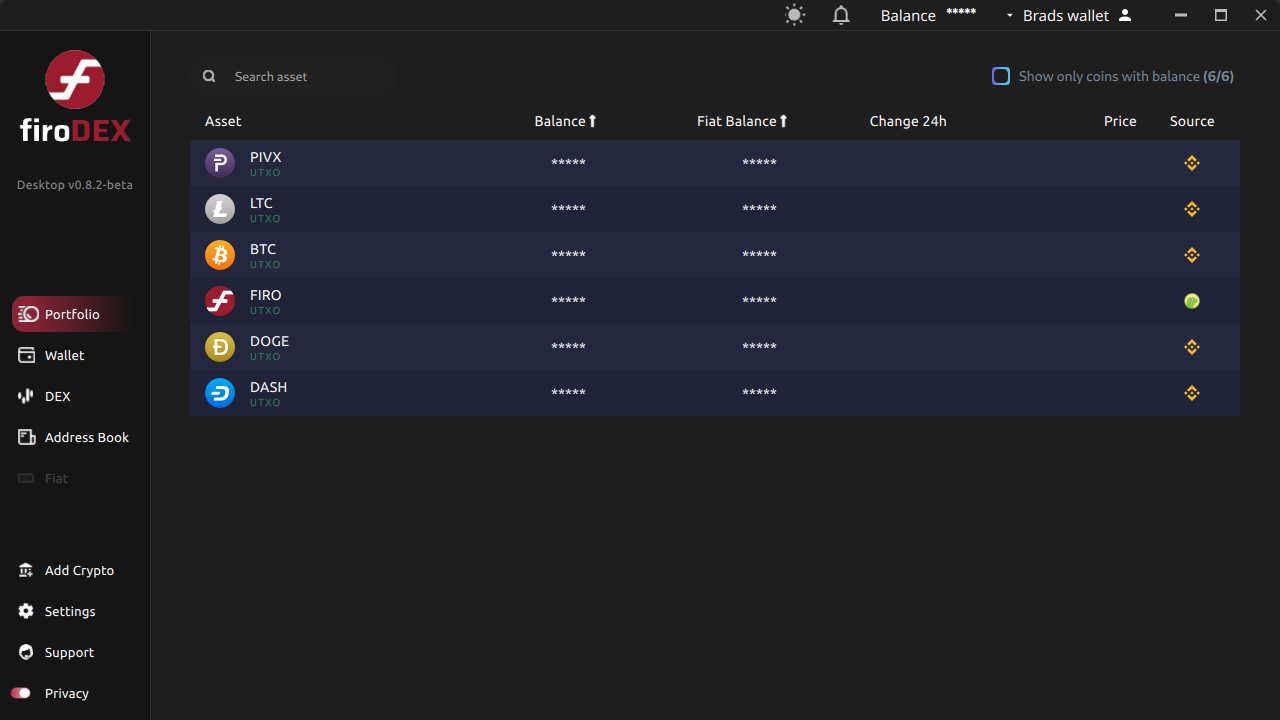
Task: Sort by the Balance column arrow
Action: coord(592,121)
